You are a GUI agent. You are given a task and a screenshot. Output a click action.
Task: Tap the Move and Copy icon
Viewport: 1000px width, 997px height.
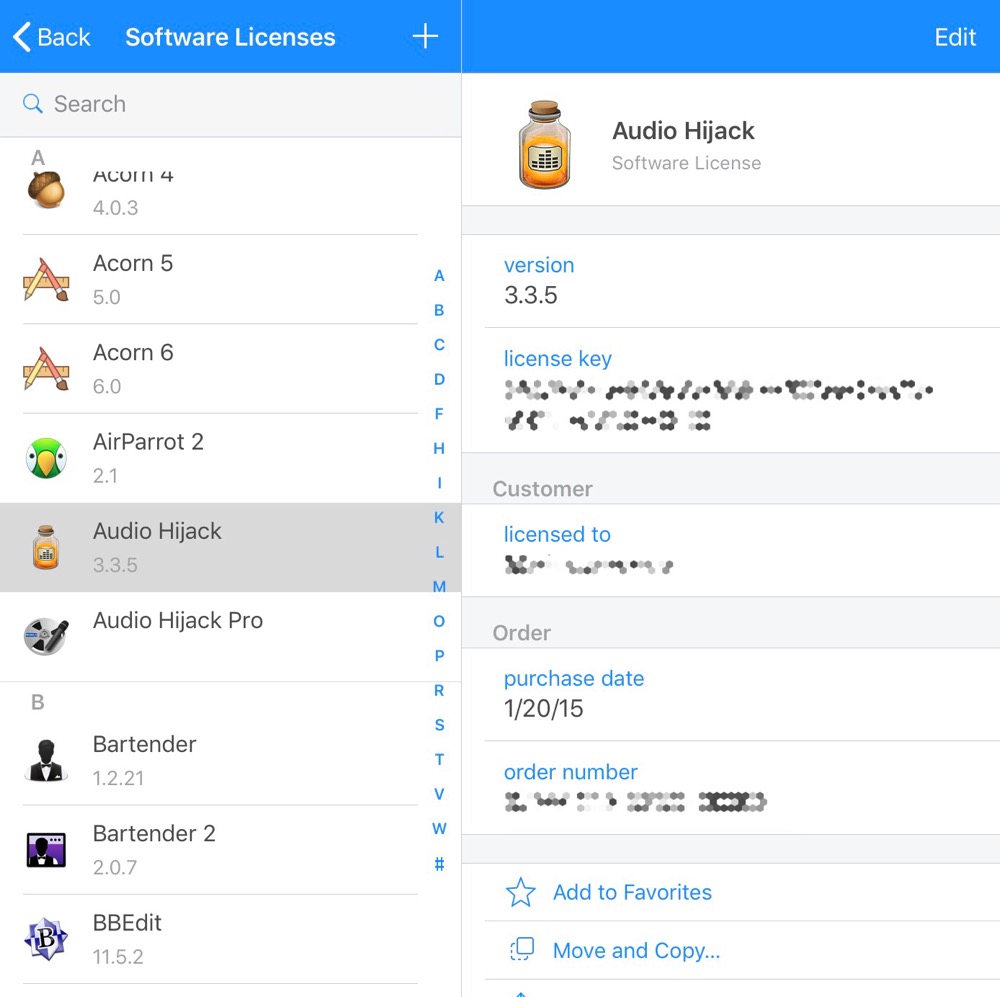(x=522, y=949)
